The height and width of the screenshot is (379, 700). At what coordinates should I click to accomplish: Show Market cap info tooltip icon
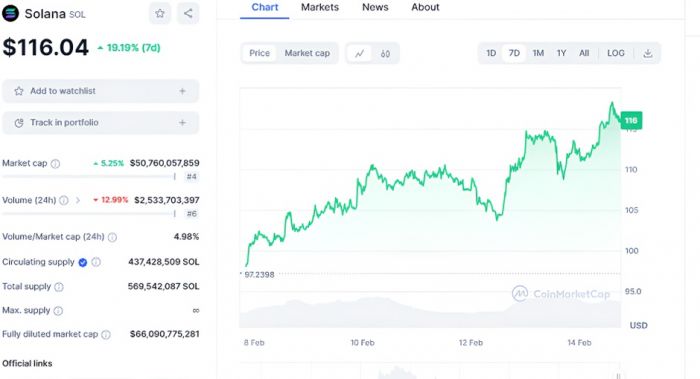coord(55,164)
